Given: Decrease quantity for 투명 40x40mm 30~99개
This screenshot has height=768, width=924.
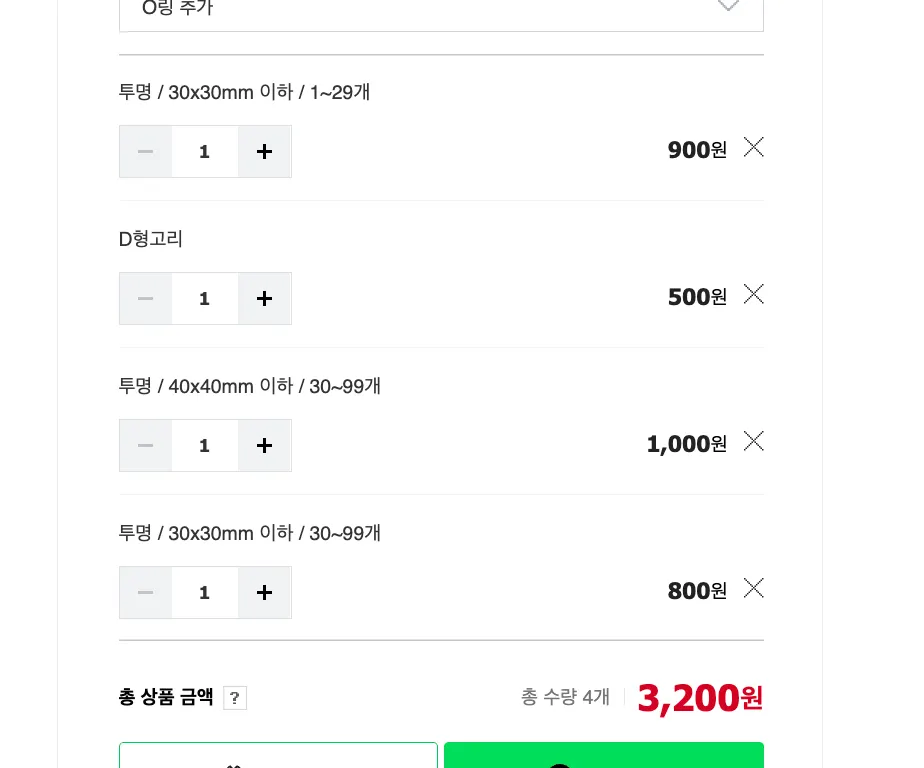Looking at the screenshot, I should point(146,446).
